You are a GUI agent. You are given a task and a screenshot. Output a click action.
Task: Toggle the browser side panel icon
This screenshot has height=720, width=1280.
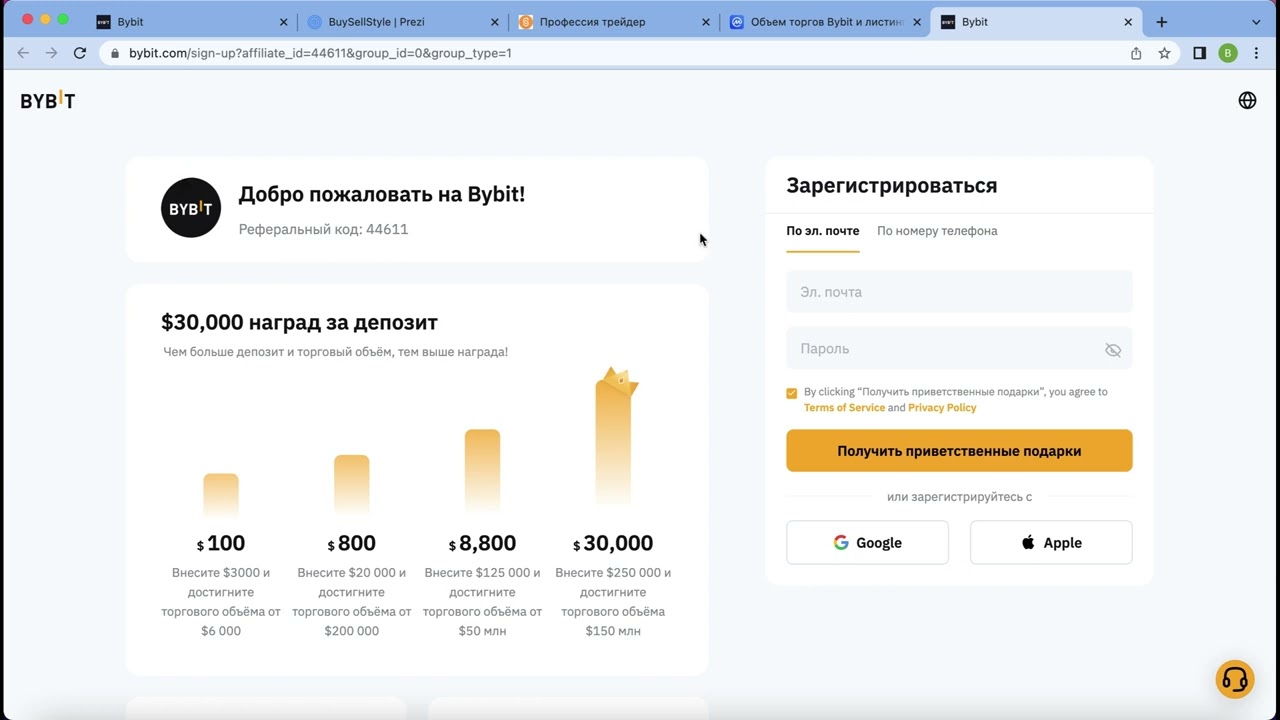point(1200,53)
